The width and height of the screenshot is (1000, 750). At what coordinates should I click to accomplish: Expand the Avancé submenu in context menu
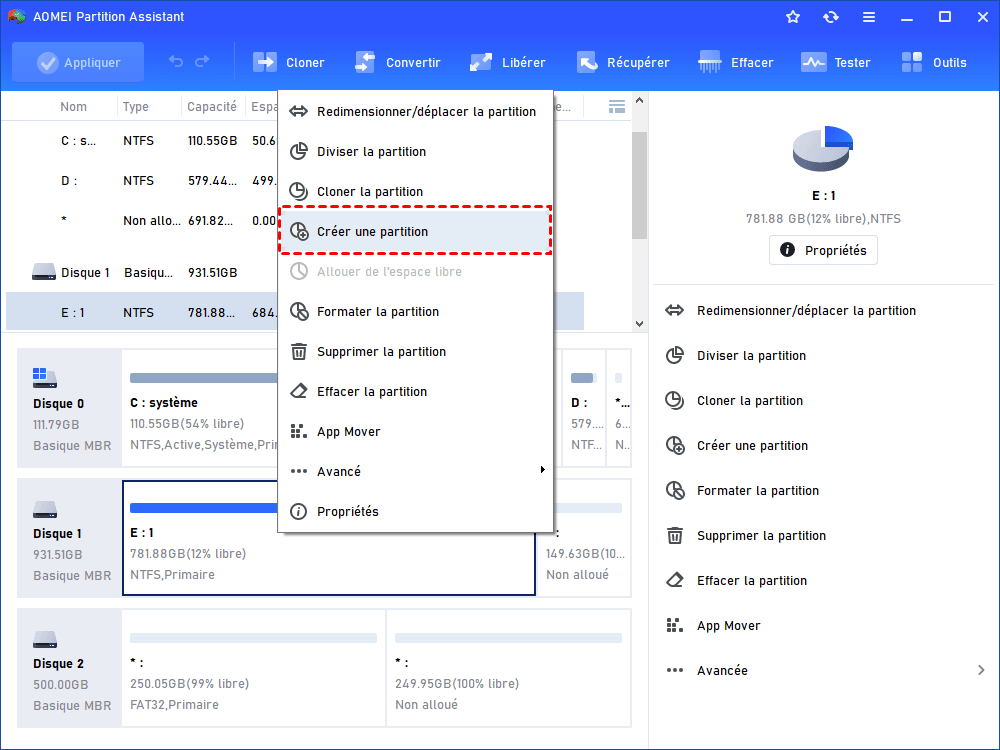click(x=415, y=471)
